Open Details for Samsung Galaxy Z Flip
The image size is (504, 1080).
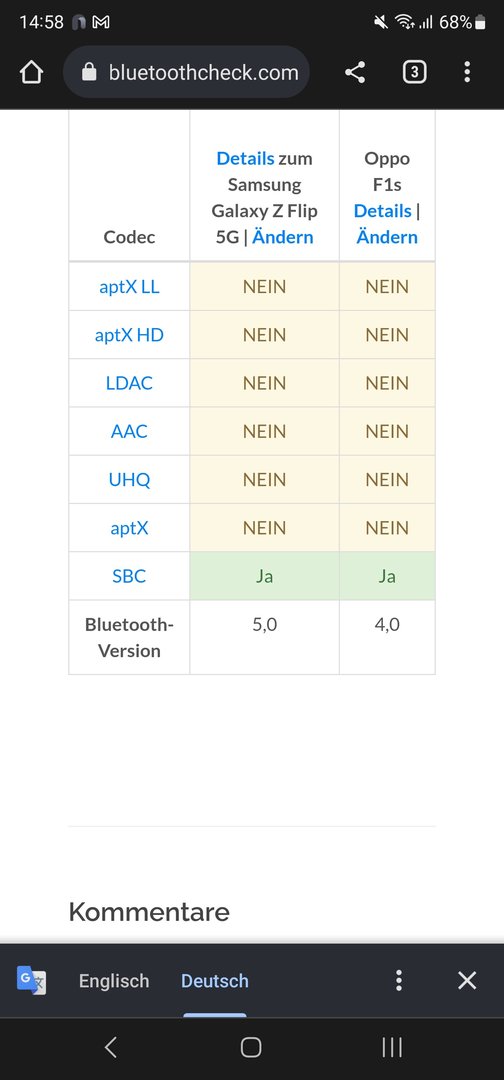point(245,158)
